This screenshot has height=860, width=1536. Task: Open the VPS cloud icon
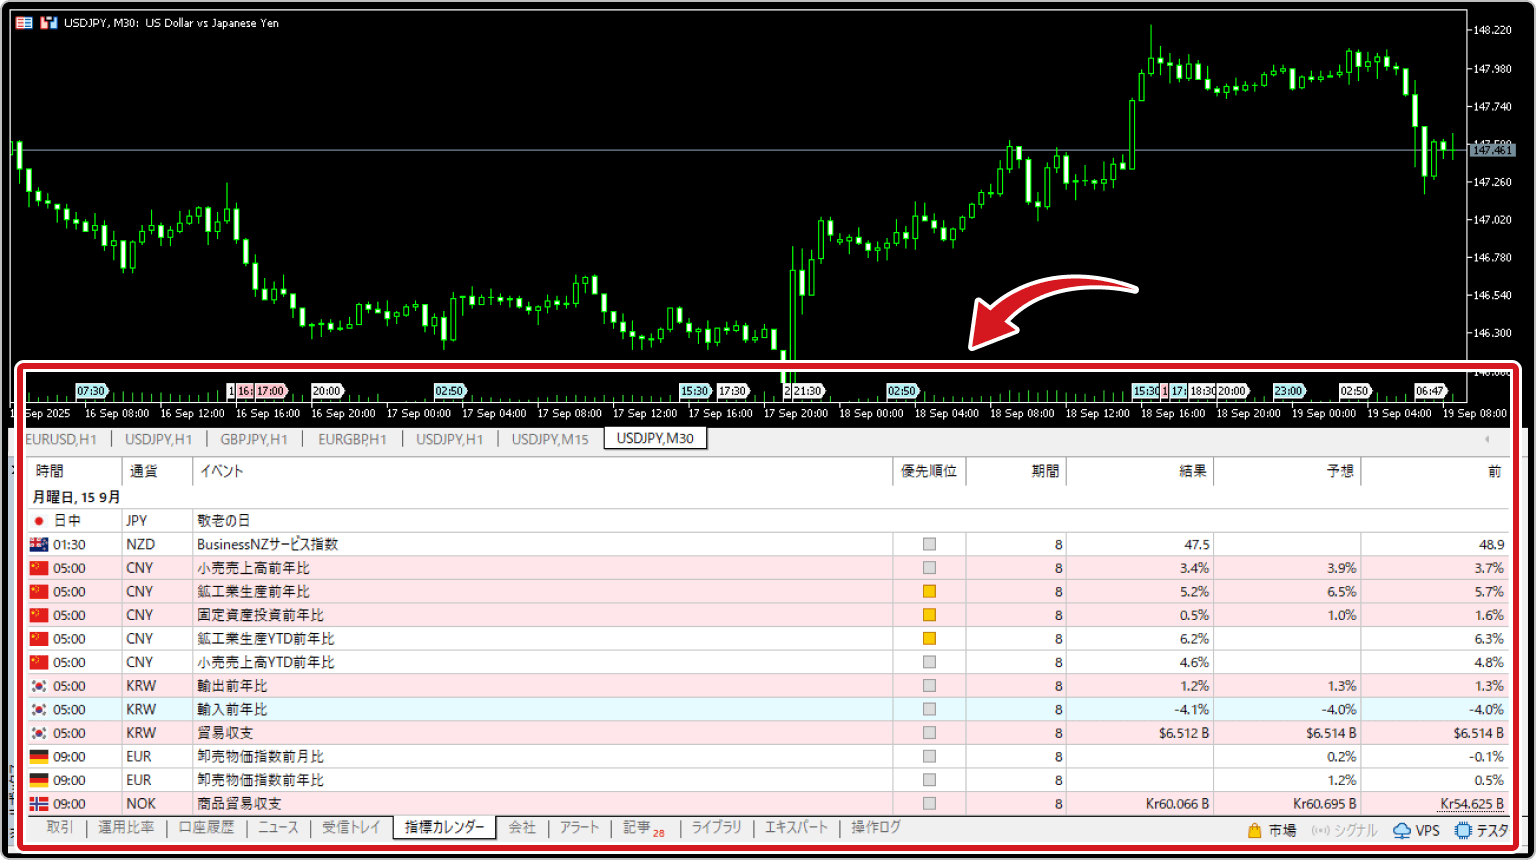[x=1402, y=830]
